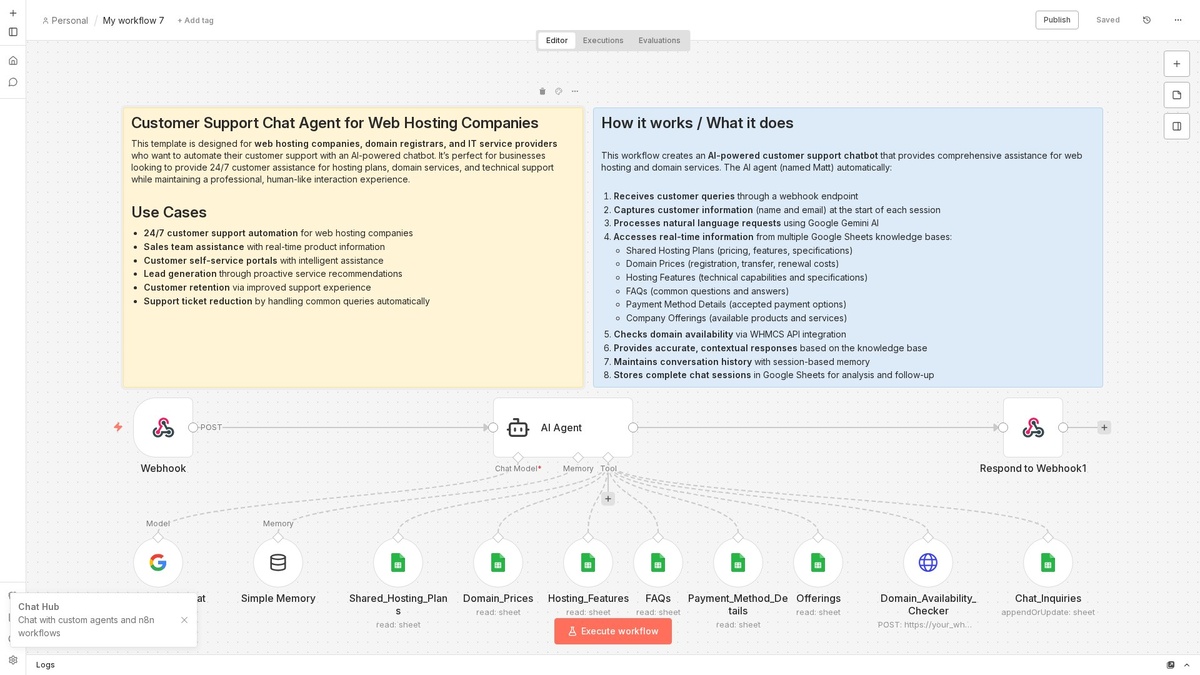Click Add tag link
This screenshot has width=1200, height=675.
pos(195,20)
